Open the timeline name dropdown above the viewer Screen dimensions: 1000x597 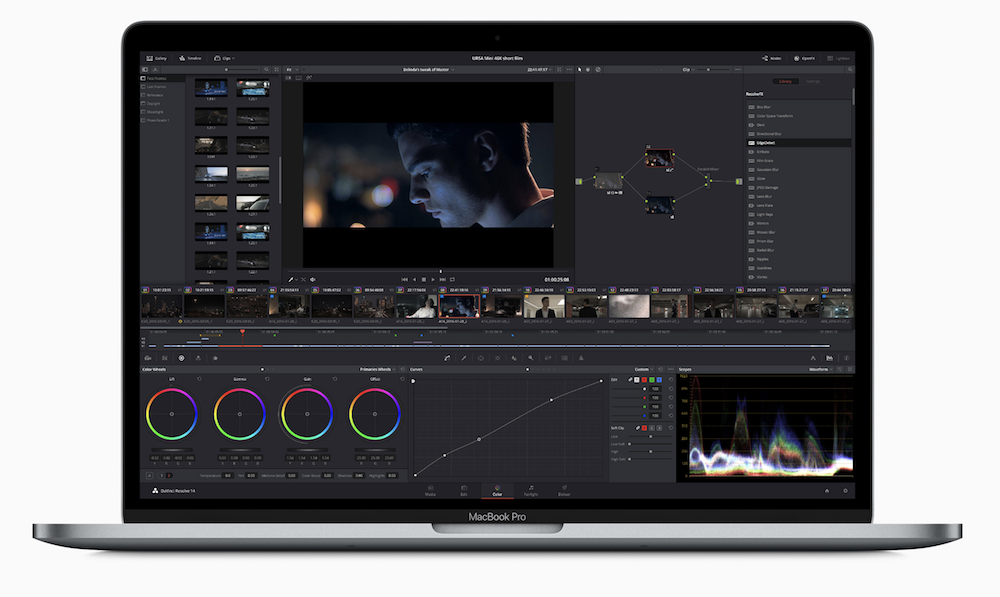pos(428,70)
